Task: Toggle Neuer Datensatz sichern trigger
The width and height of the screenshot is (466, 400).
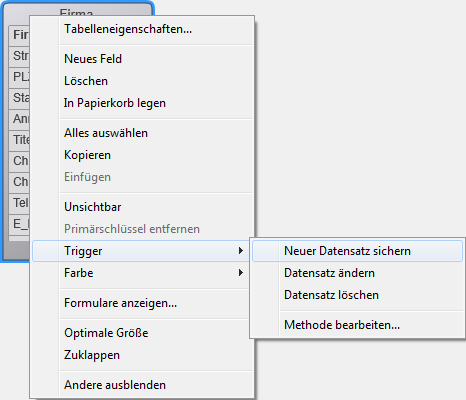Action: coord(358,251)
